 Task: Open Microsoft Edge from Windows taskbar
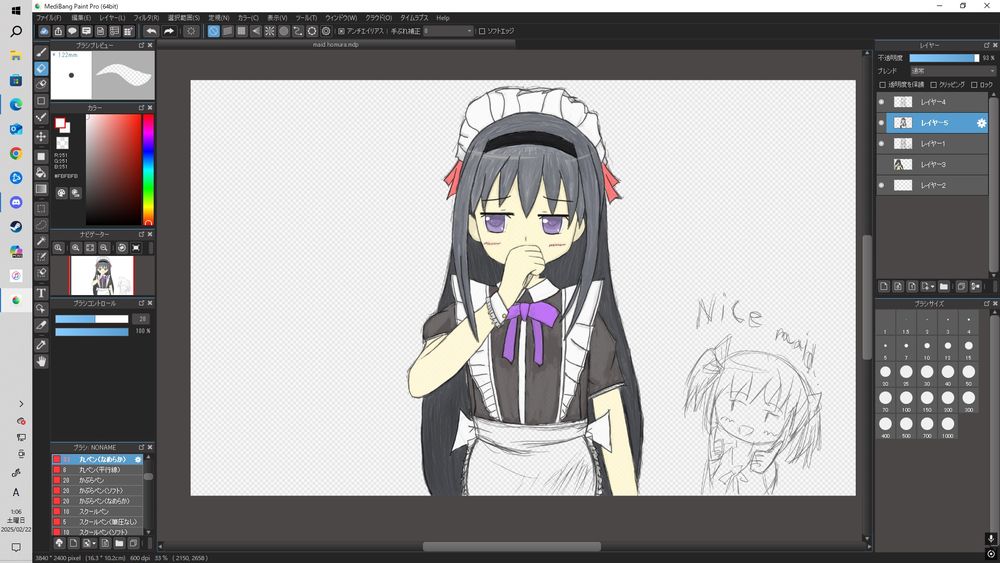click(x=16, y=104)
